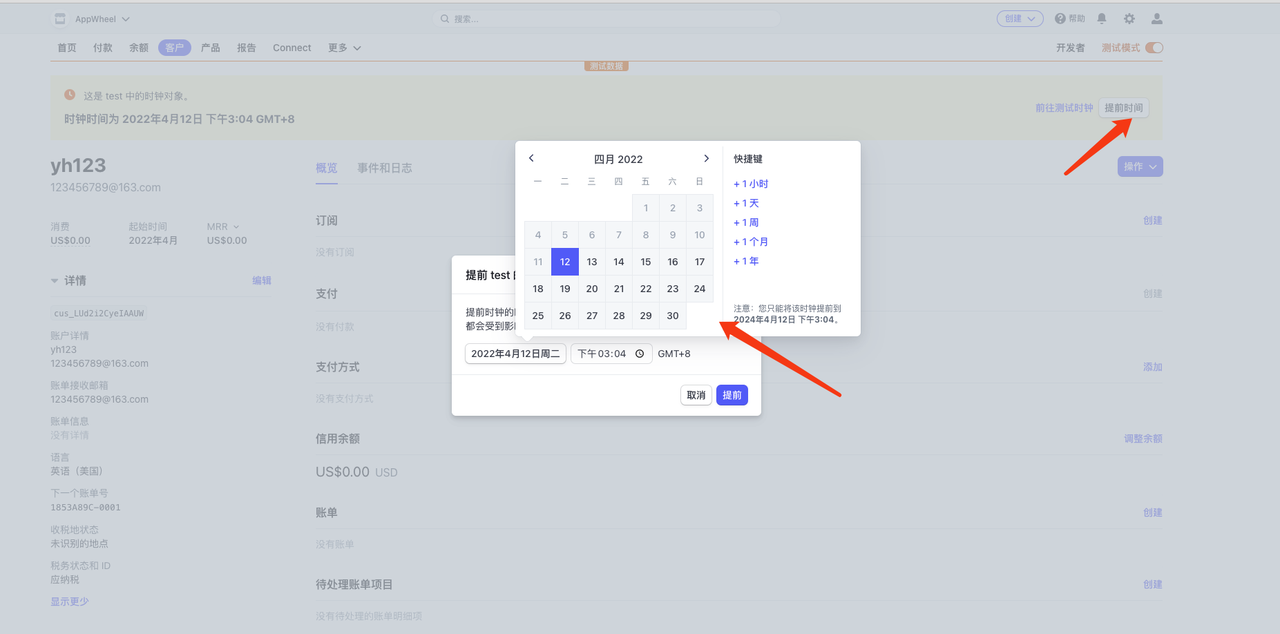1280x634 pixels.
Task: Select day 20 in the calendar
Action: click(592, 289)
